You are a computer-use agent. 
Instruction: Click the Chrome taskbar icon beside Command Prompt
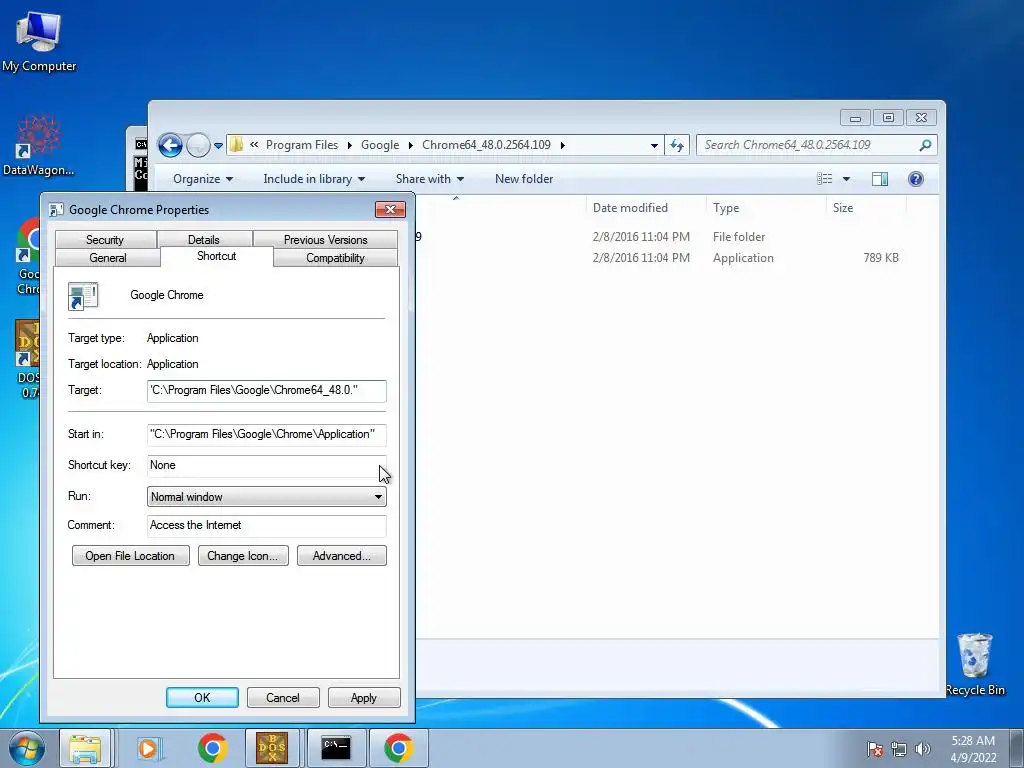(x=398, y=748)
